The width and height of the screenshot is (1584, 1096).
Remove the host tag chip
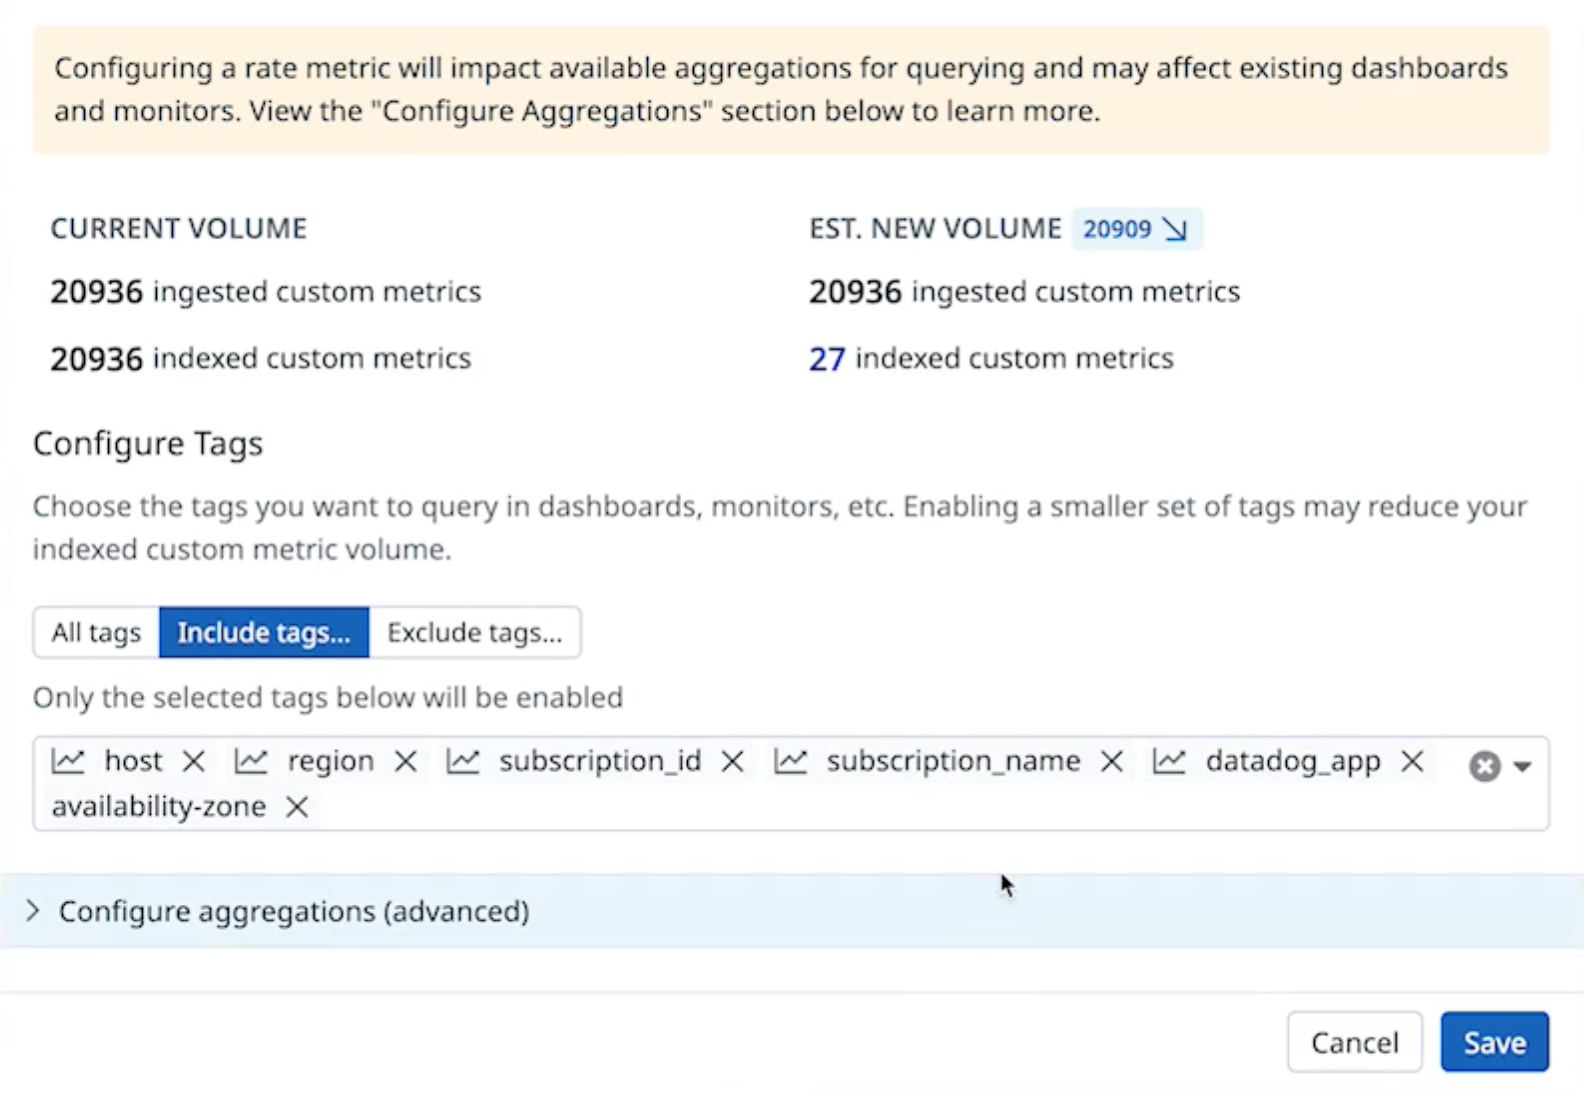coord(194,762)
